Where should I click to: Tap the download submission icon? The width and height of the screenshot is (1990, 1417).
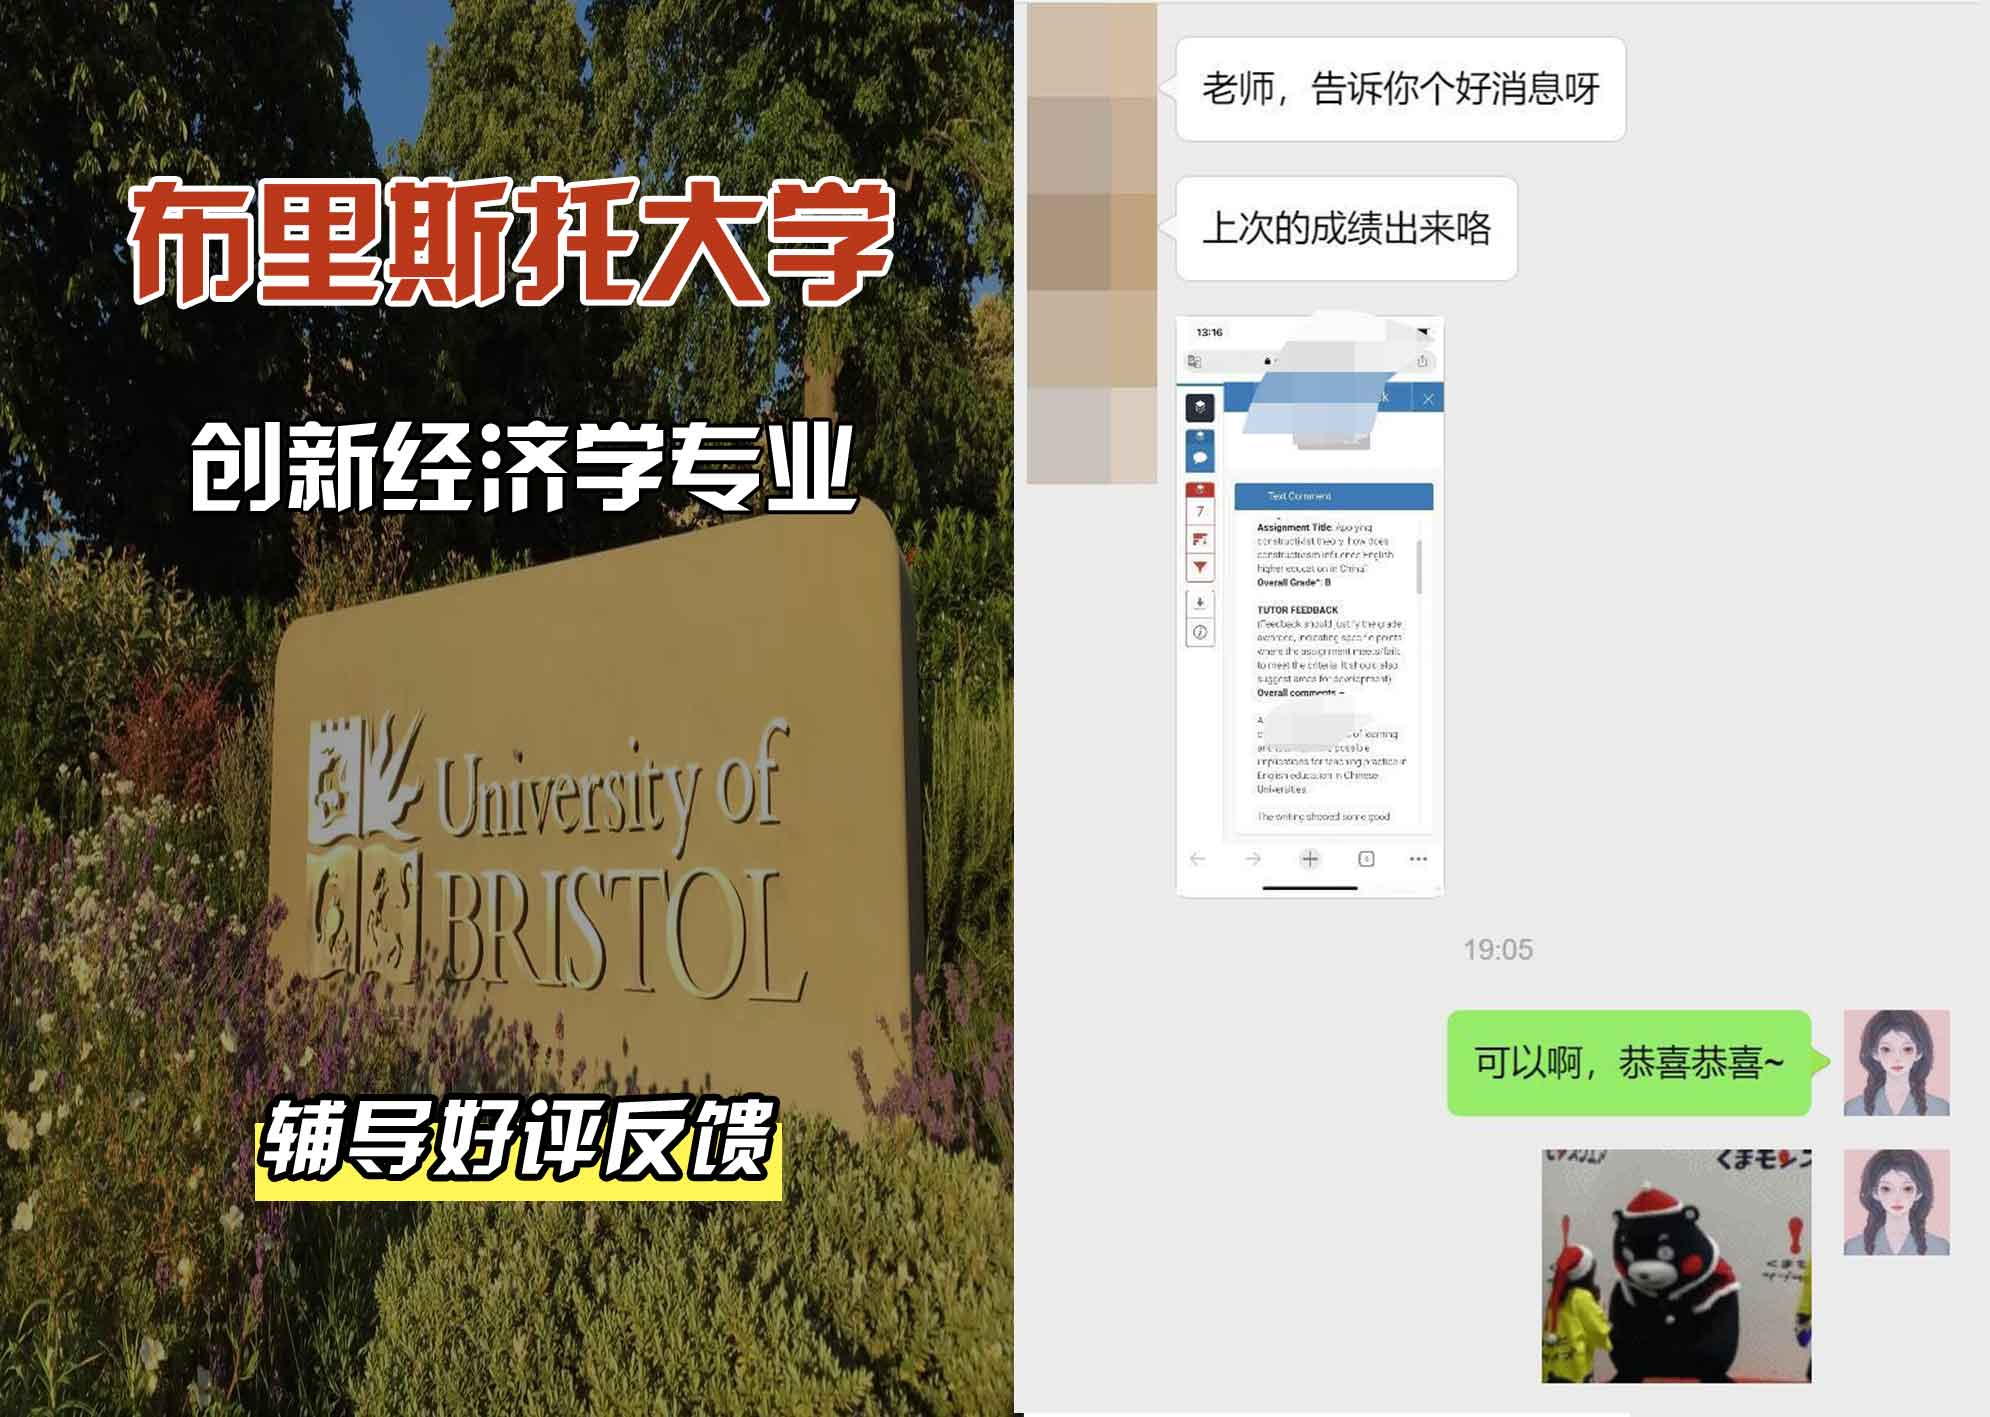[1200, 603]
